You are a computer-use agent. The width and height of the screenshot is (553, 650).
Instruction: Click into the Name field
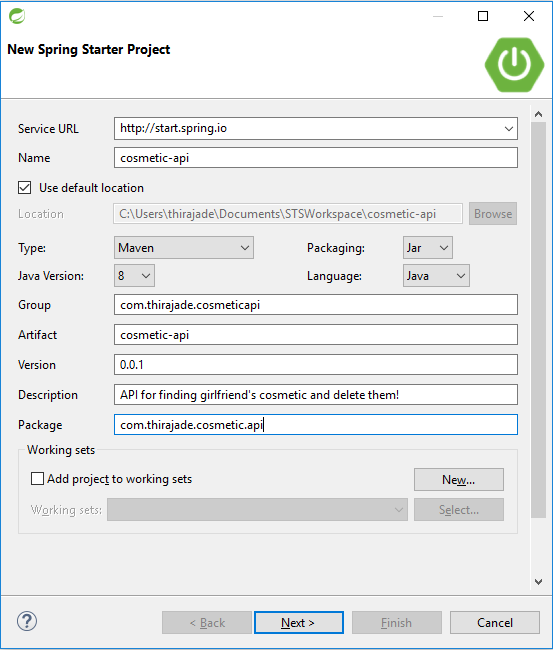coord(316,158)
